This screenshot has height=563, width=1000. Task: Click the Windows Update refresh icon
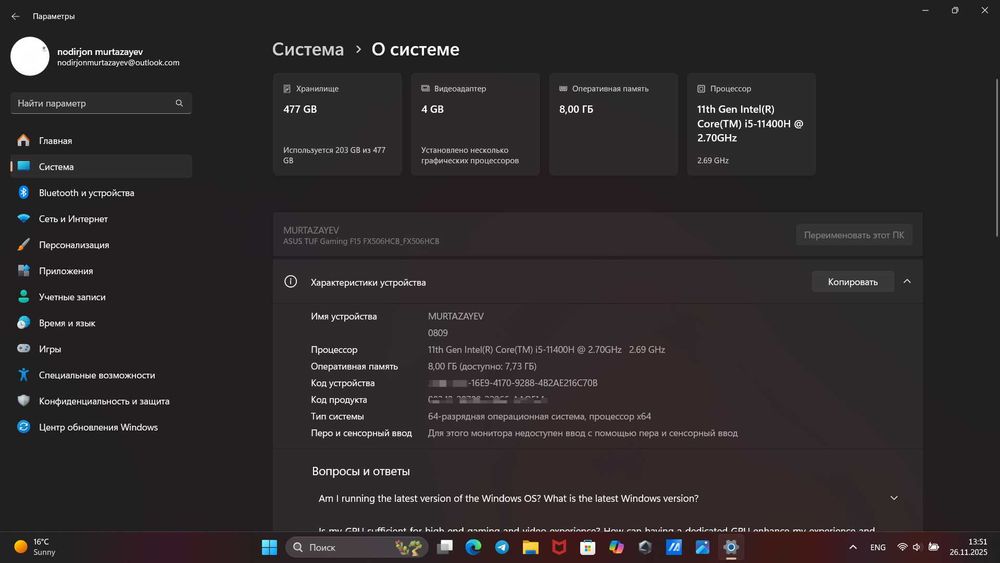(x=24, y=427)
